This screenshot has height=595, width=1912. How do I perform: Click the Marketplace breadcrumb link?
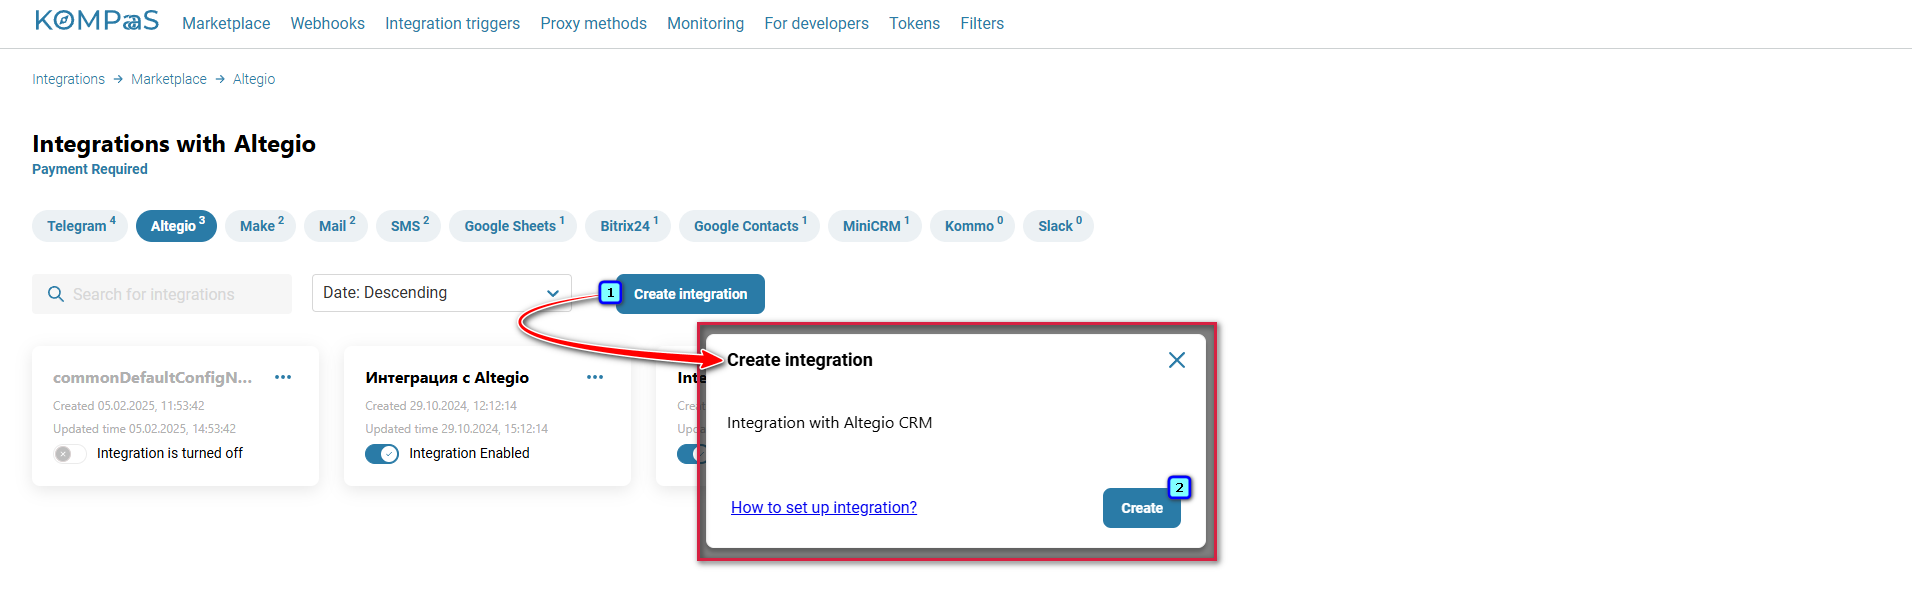[x=169, y=79]
